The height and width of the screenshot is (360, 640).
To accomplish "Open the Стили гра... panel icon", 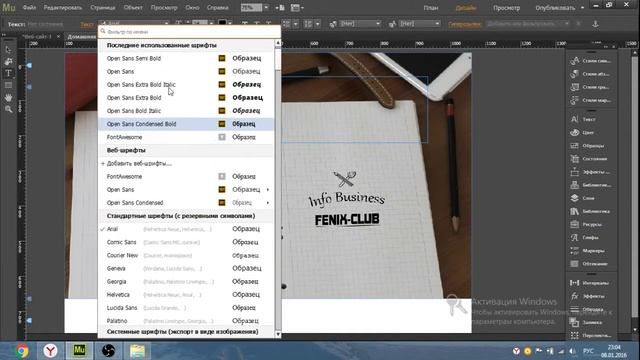I will click(575, 87).
